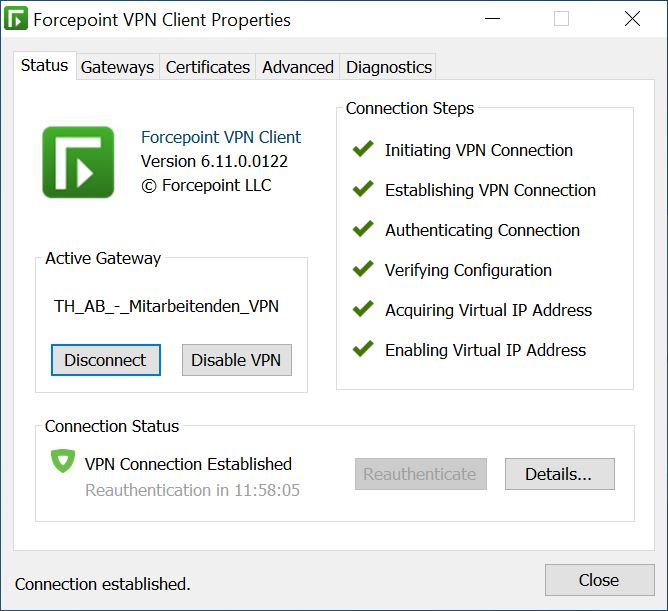Click checkmark beside Verifying Configuration

click(x=363, y=268)
